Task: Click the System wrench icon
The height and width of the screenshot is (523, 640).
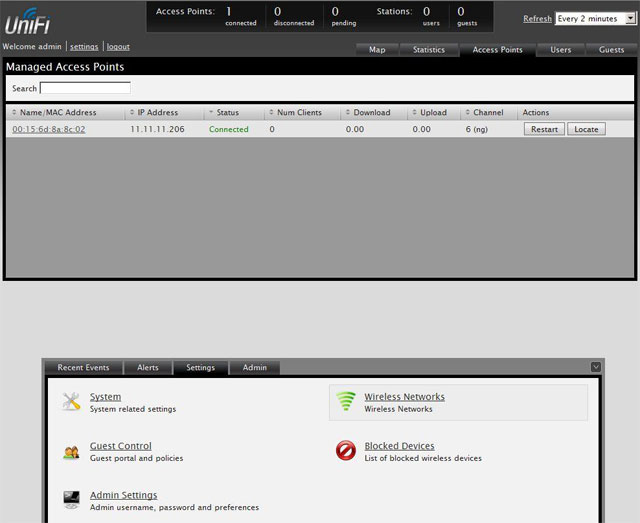Action: (x=71, y=401)
